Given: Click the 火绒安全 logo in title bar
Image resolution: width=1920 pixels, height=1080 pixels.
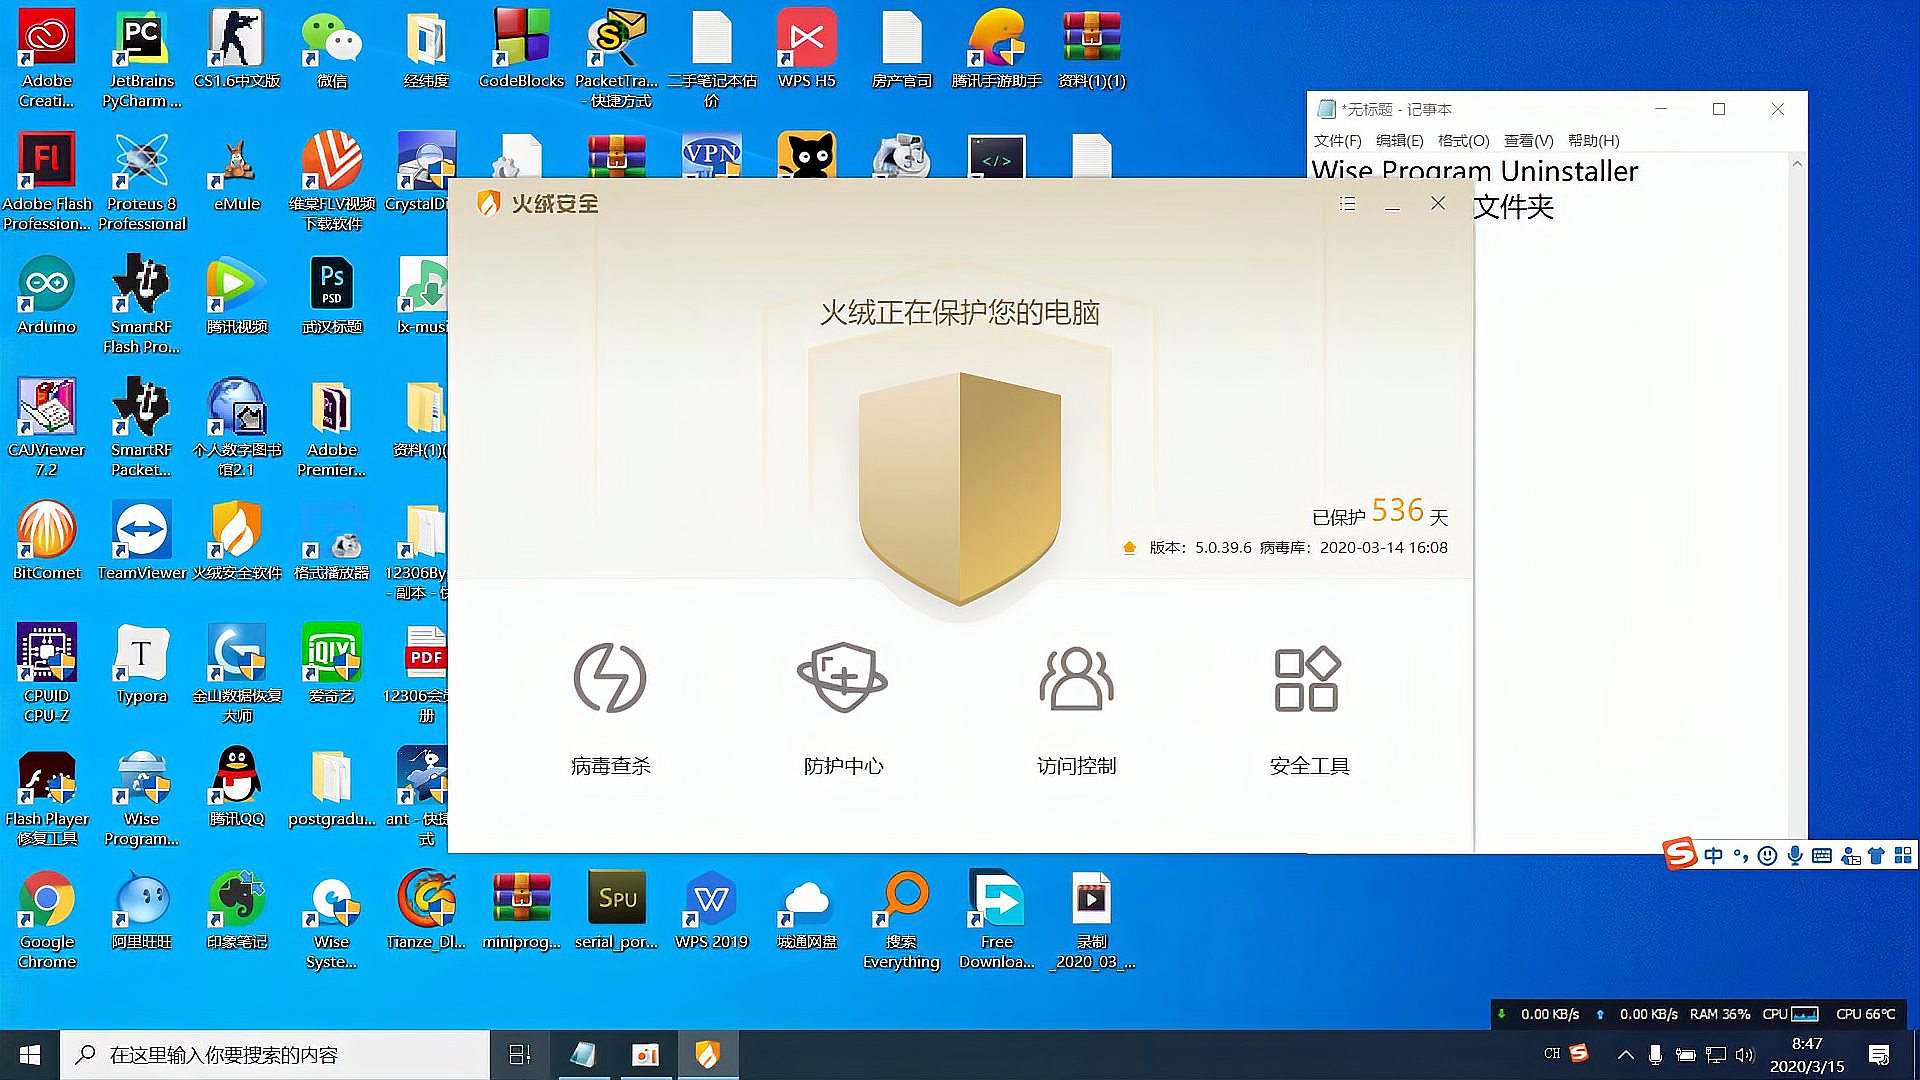Looking at the screenshot, I should [538, 204].
